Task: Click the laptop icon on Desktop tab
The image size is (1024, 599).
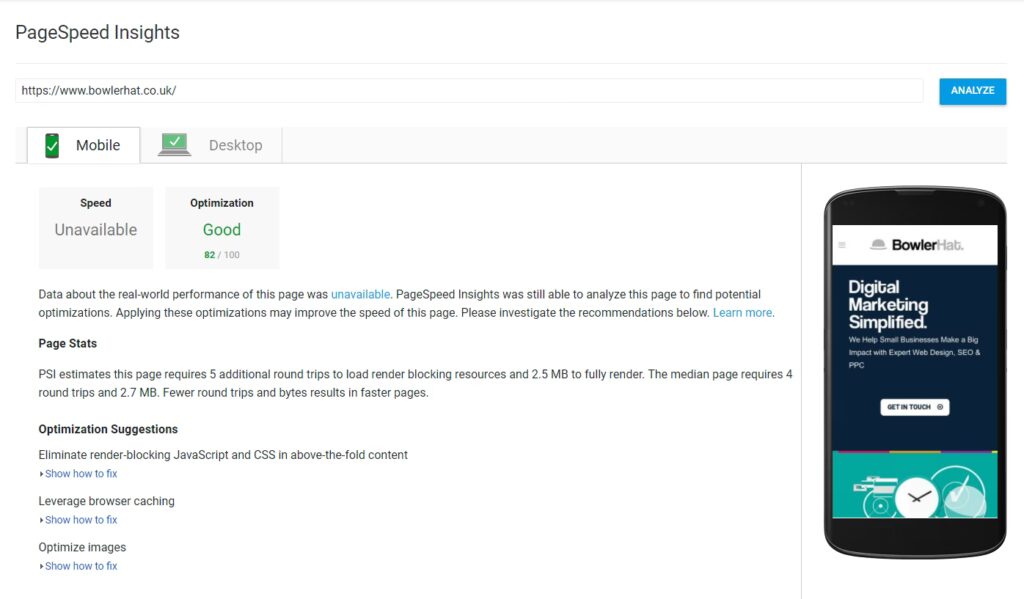Action: point(175,145)
